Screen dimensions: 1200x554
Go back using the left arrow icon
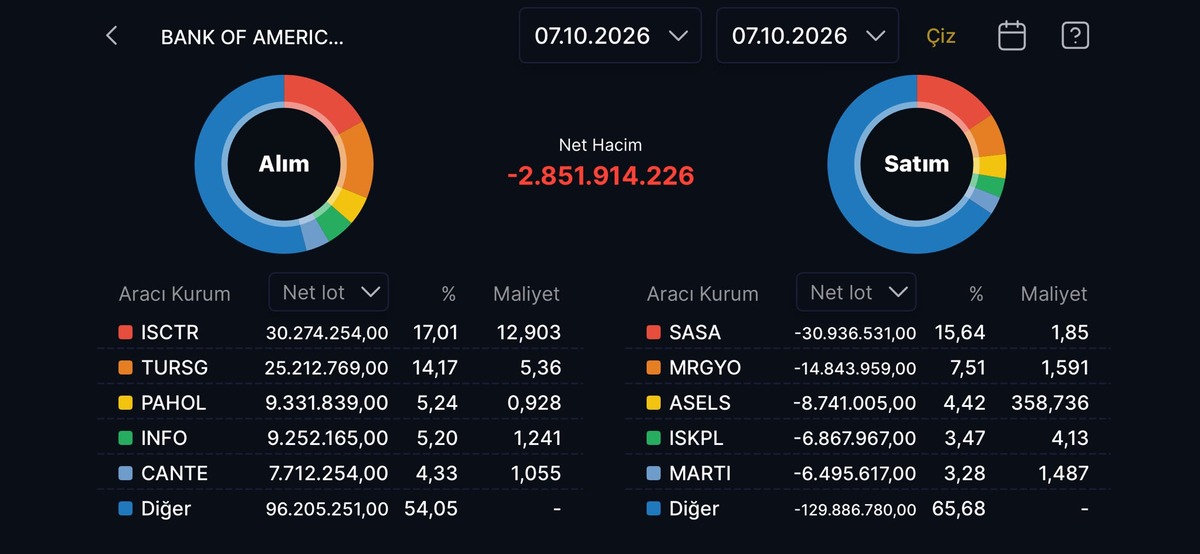click(x=112, y=36)
